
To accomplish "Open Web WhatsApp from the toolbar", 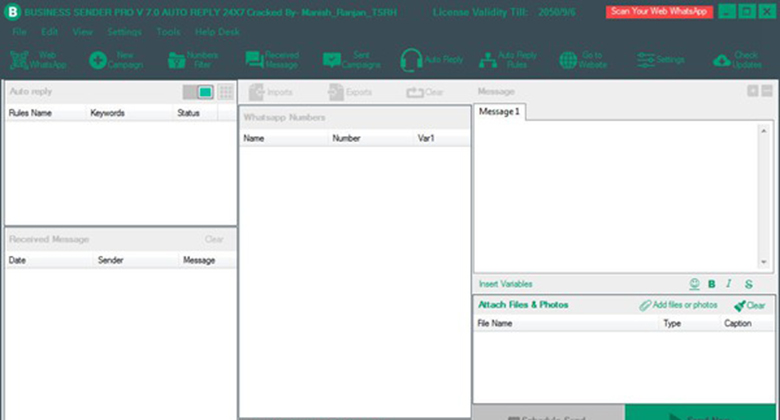I will [x=38, y=60].
